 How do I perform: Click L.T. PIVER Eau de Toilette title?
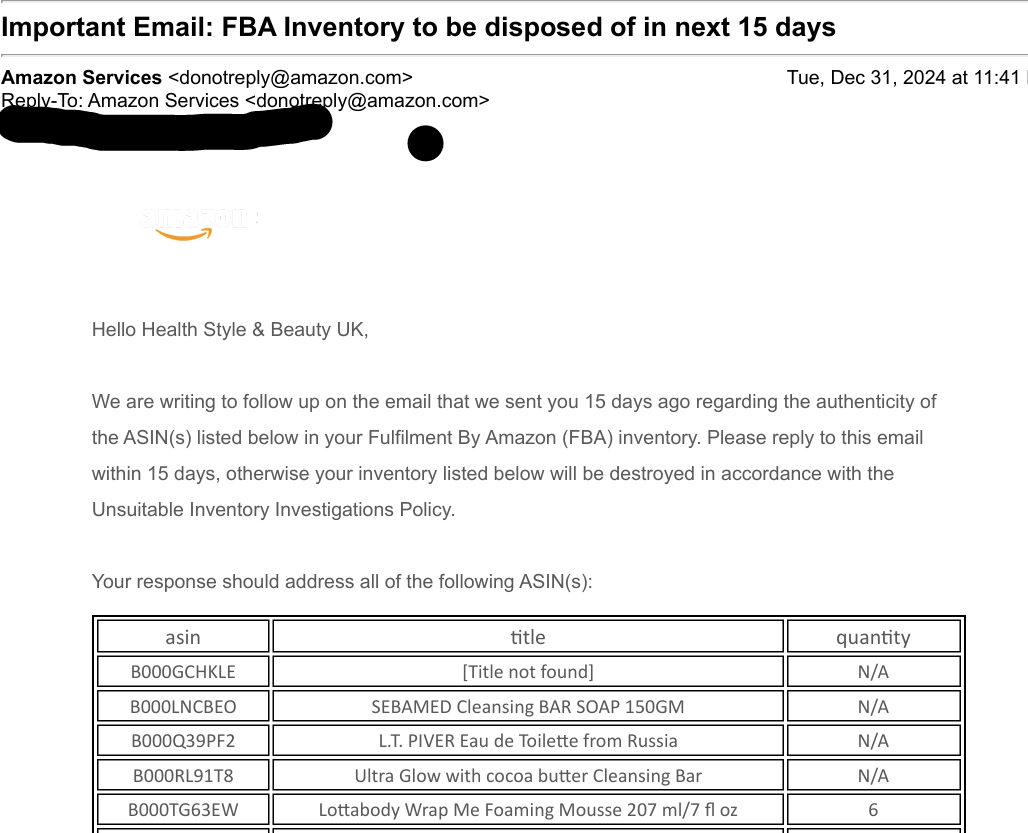tap(528, 741)
